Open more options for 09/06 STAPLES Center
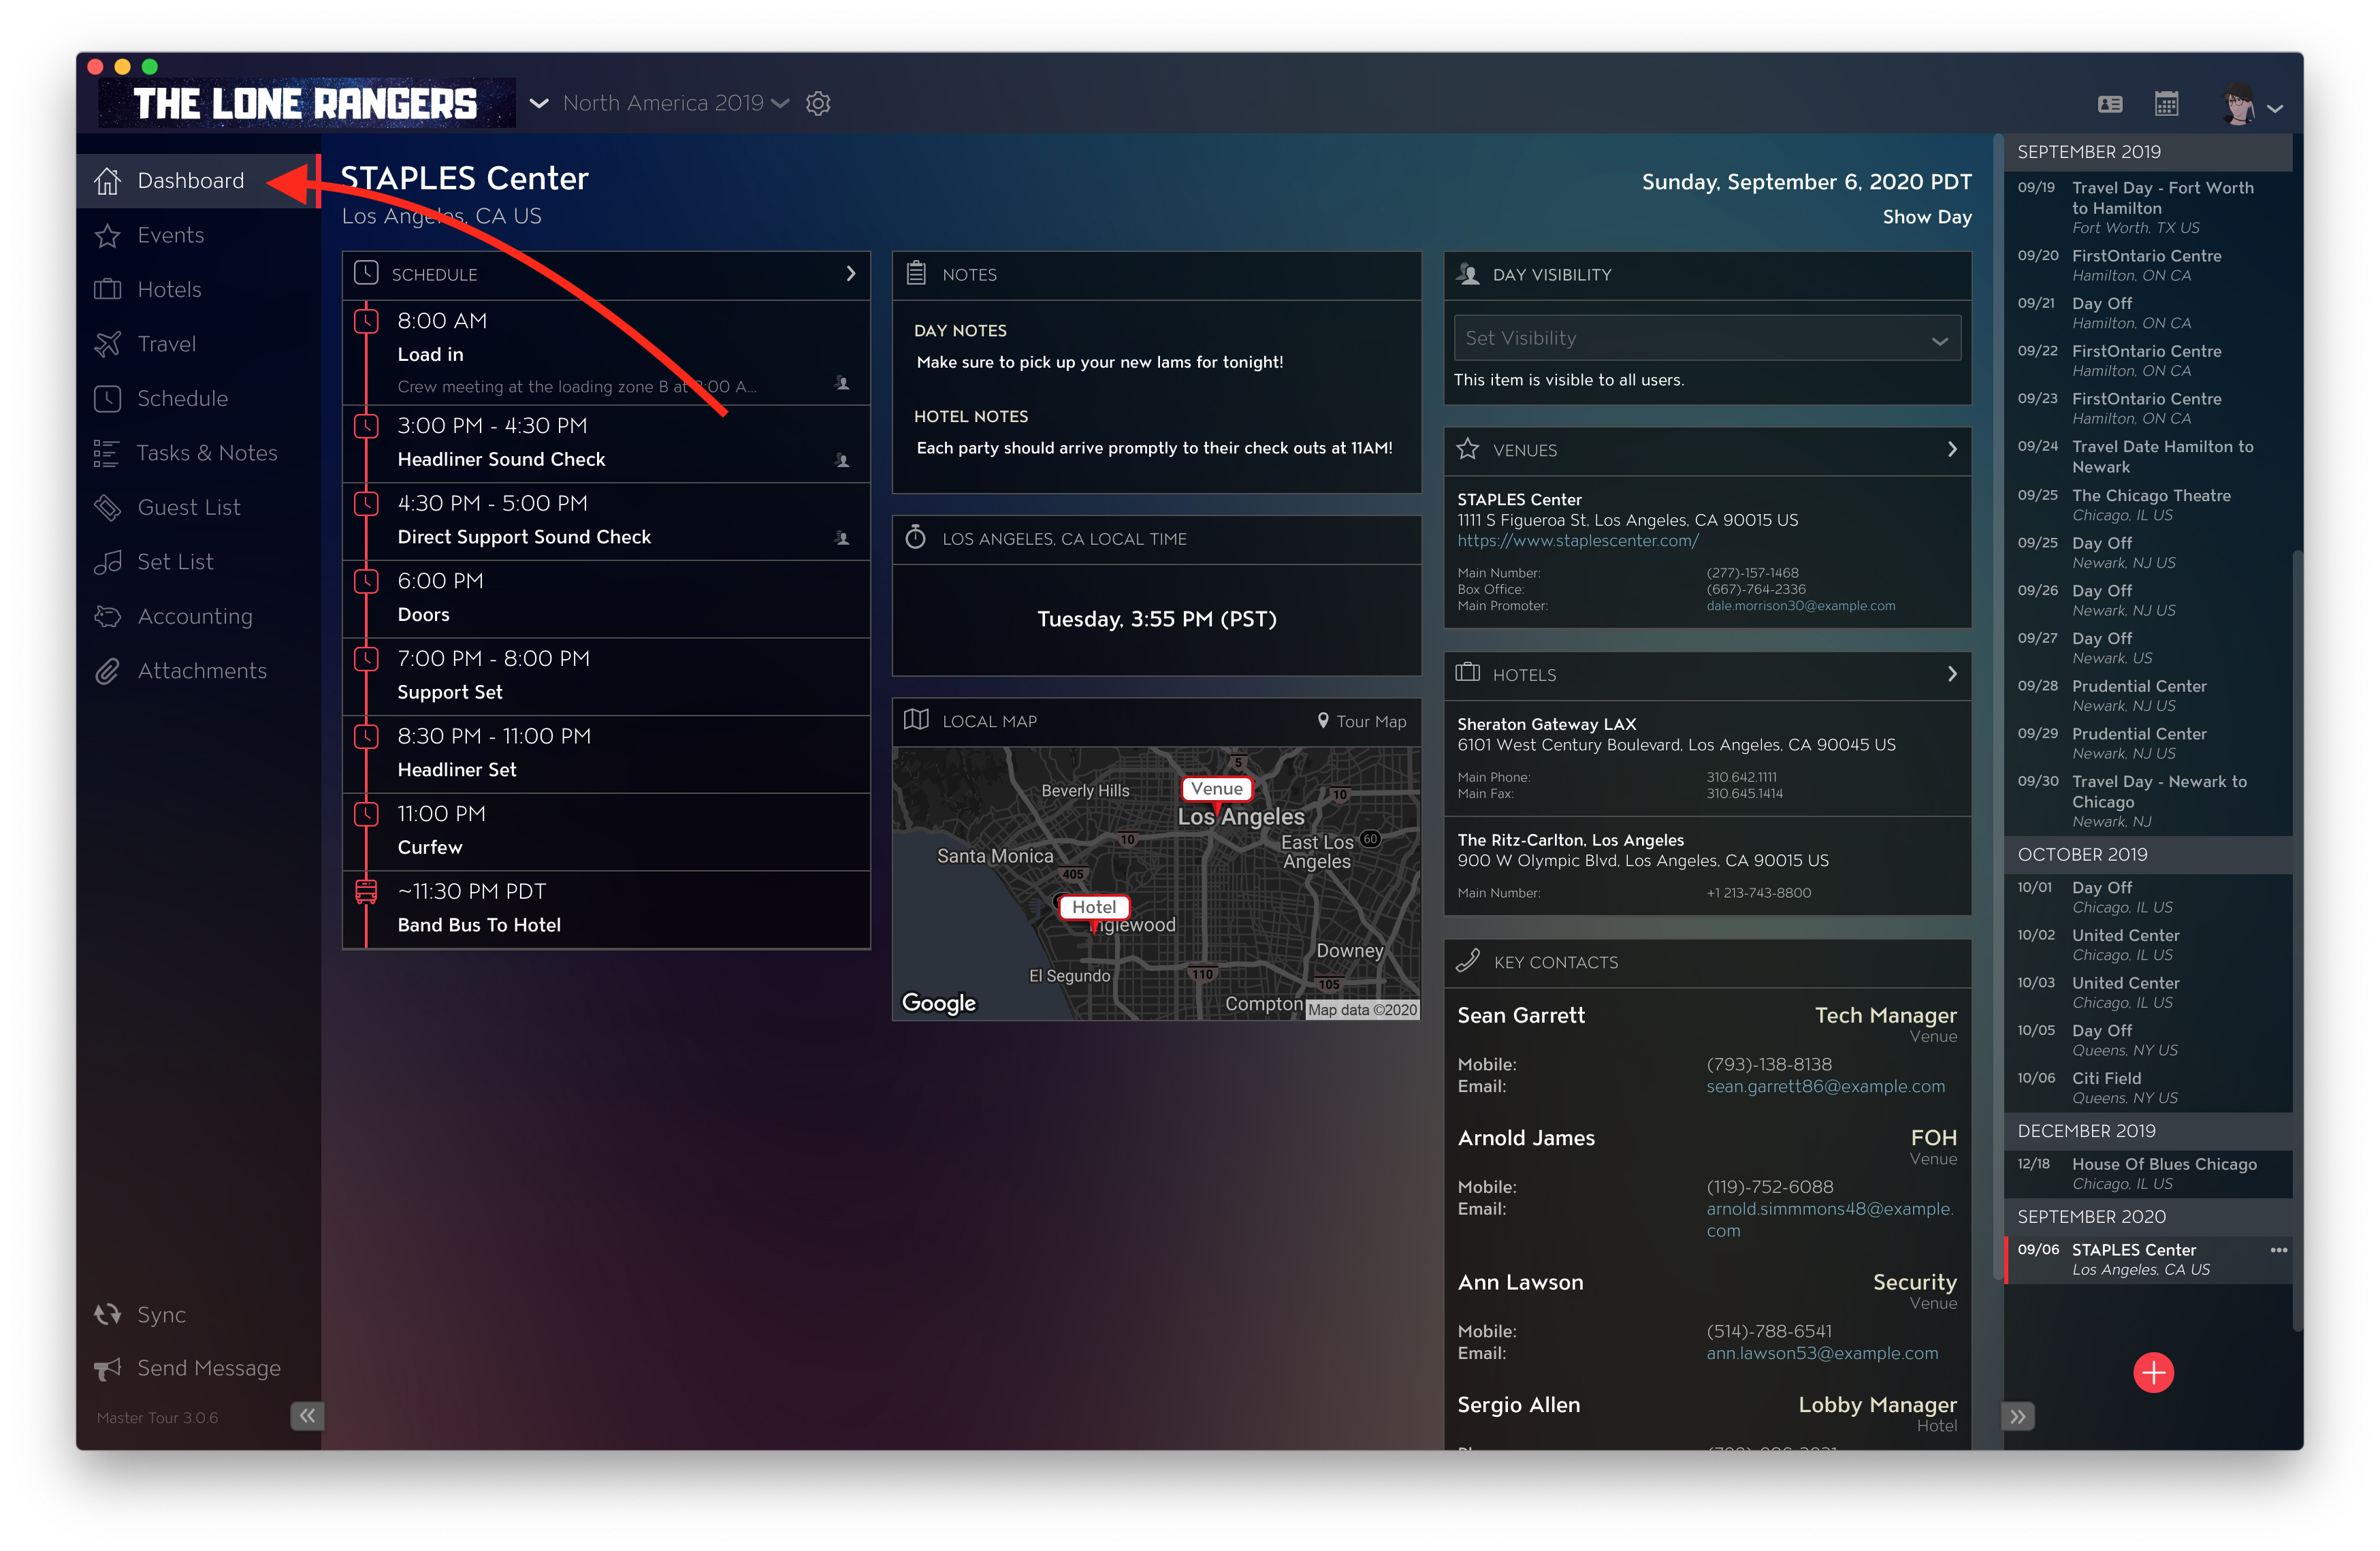Viewport: 2380px width, 1551px height. tap(2278, 1250)
